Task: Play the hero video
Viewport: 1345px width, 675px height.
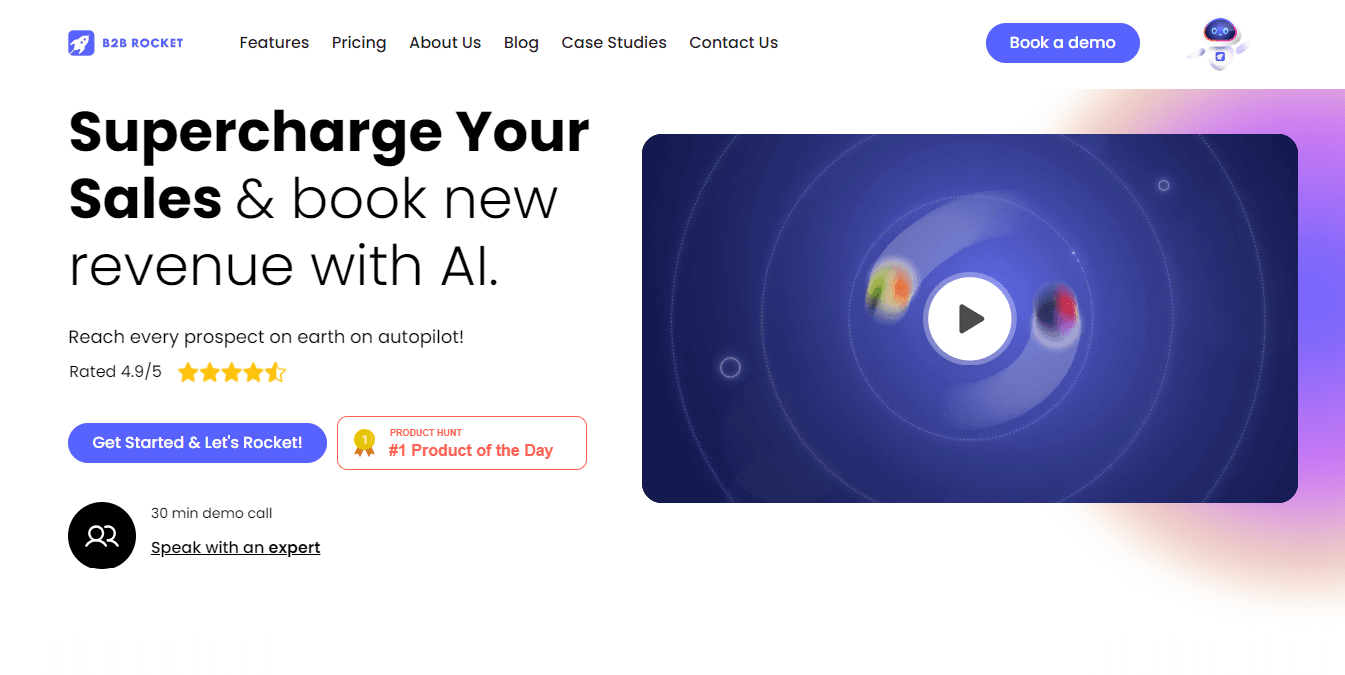Action: coord(970,319)
